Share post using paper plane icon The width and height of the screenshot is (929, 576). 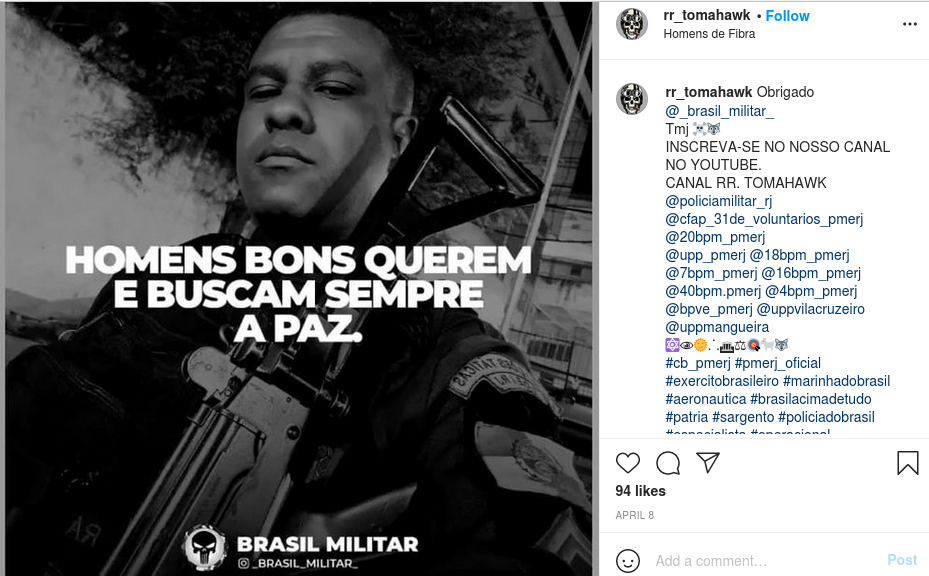pos(707,462)
